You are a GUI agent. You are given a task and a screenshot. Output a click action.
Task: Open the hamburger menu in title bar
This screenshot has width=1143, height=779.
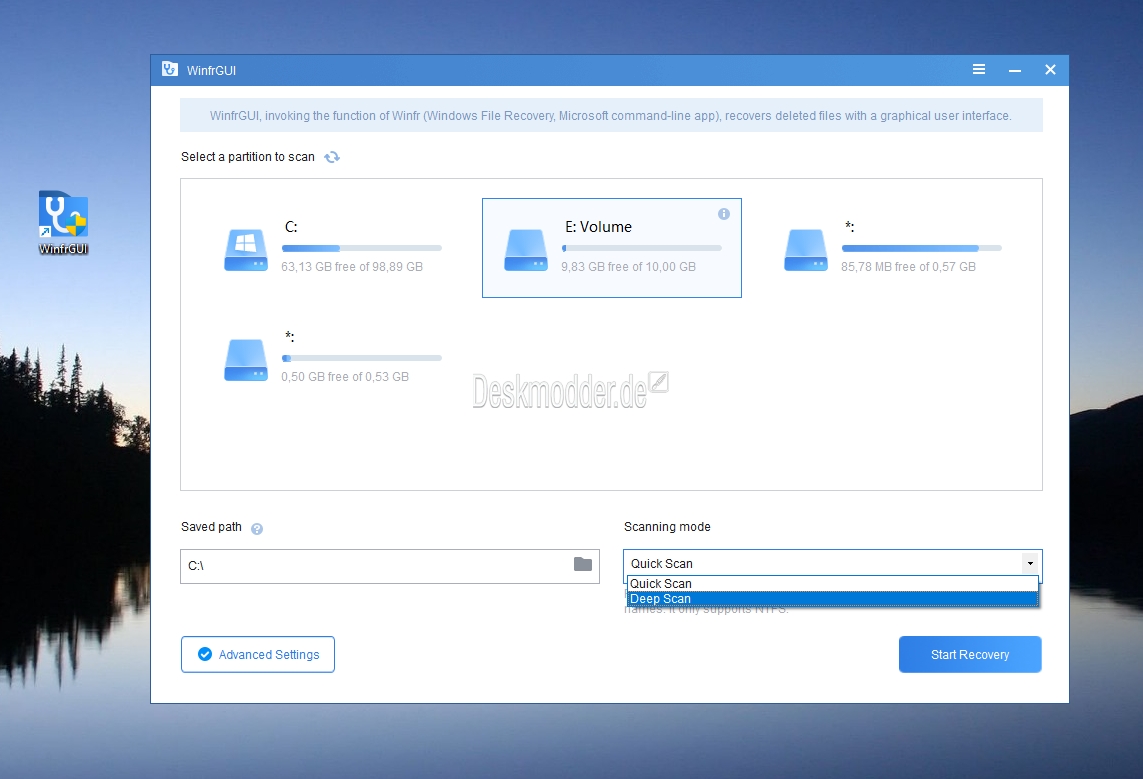pyautogui.click(x=979, y=69)
